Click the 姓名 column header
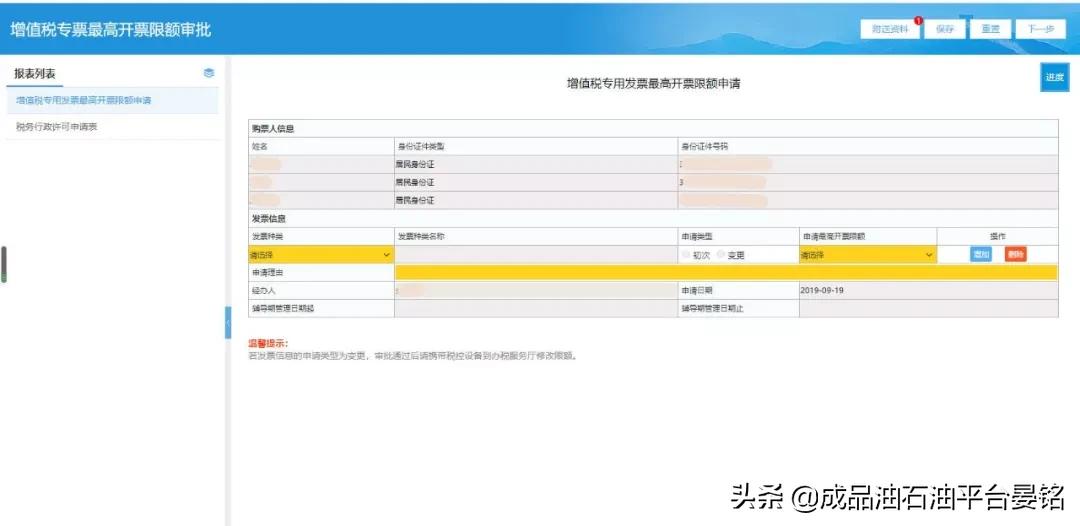The image size is (1080, 526). [x=259, y=147]
